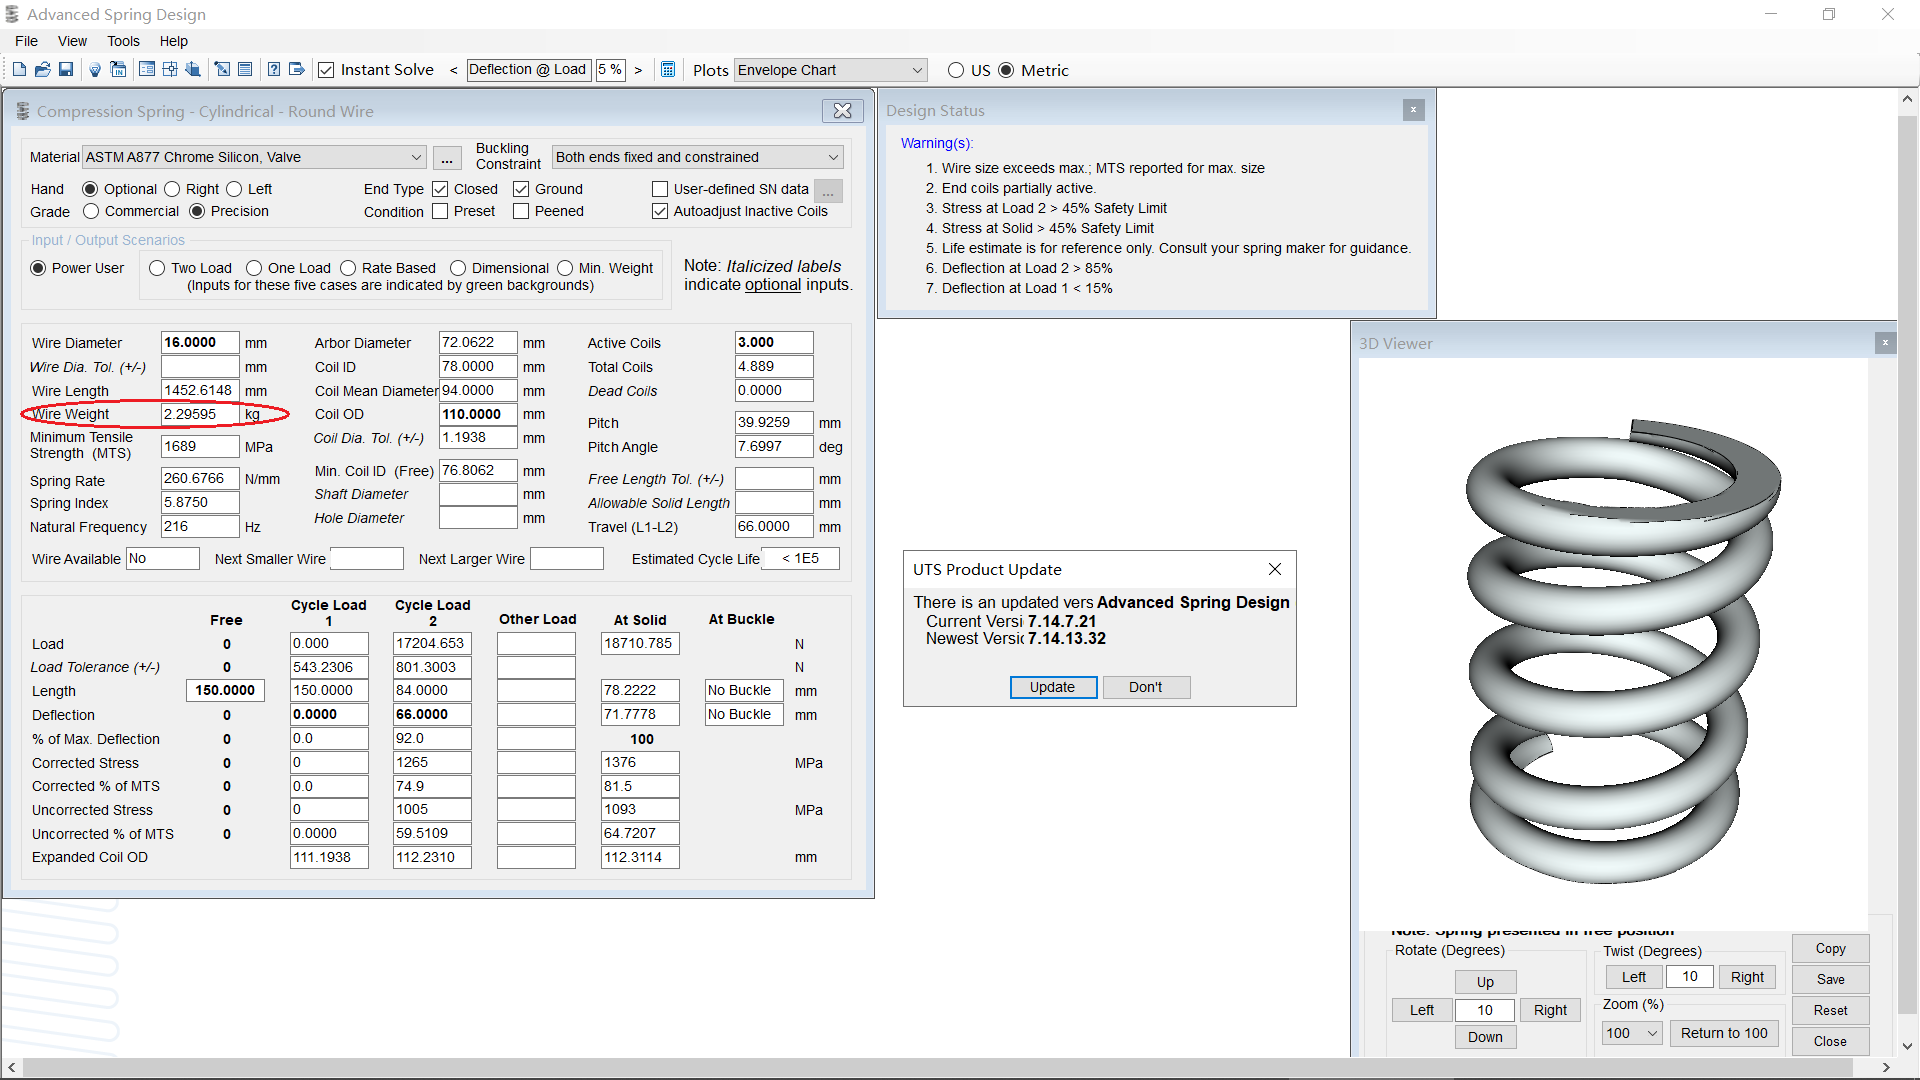Select the Commercial grade radio button
The image size is (1920, 1080).
coord(91,211)
